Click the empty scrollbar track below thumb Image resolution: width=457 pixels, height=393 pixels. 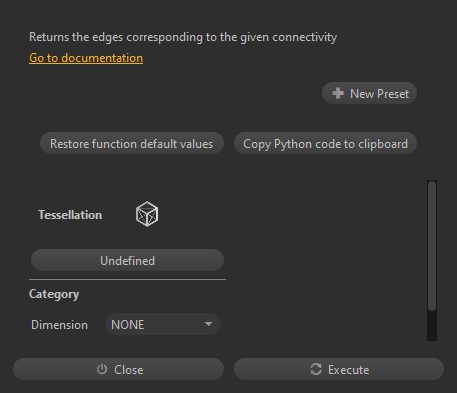(x=432, y=326)
